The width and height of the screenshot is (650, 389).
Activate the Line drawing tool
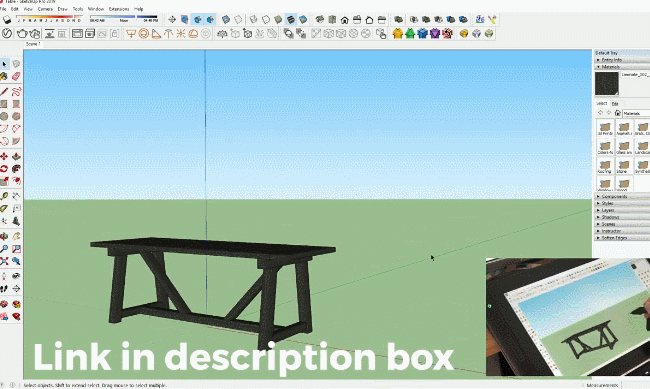[x=4, y=92]
